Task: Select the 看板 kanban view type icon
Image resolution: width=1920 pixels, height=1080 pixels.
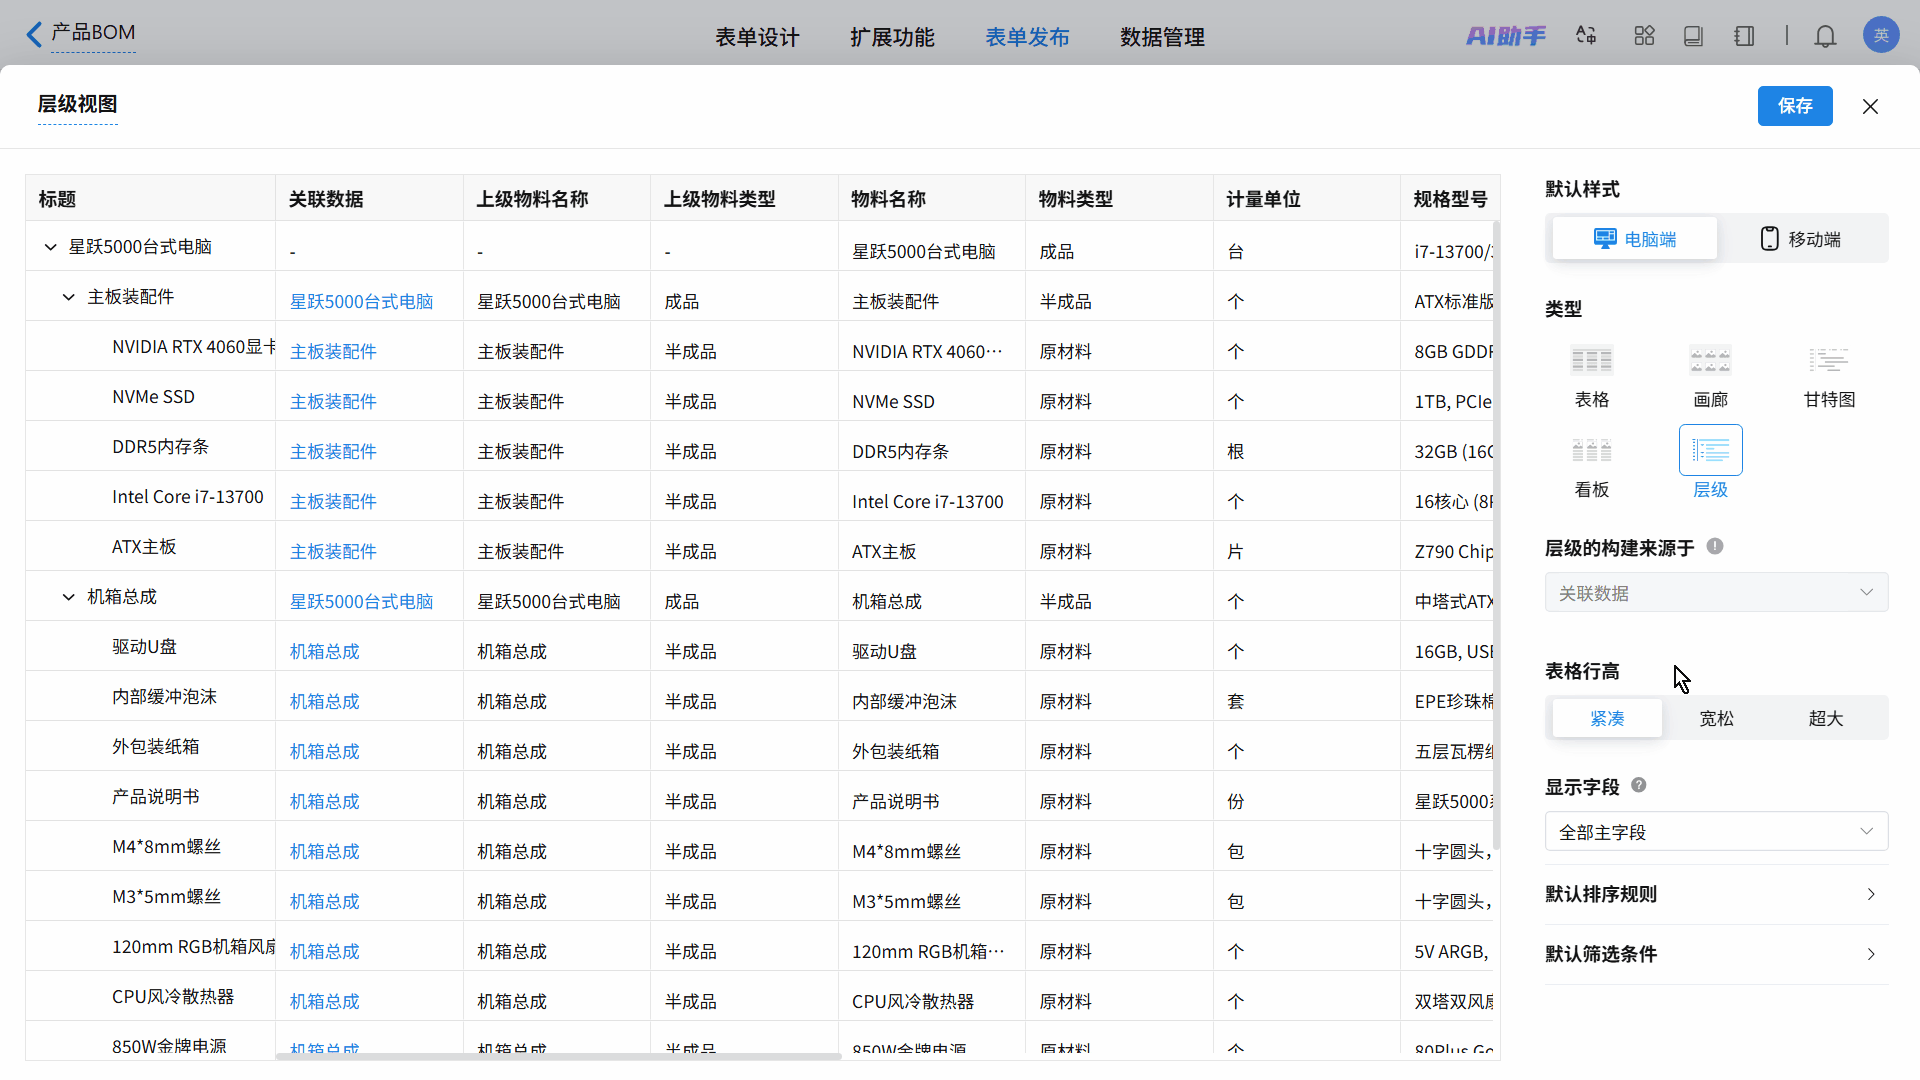Action: click(x=1591, y=451)
